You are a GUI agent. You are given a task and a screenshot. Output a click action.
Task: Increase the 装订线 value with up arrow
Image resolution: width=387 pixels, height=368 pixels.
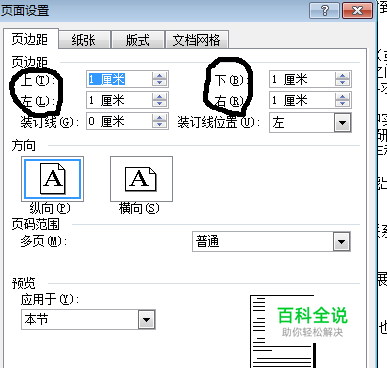(160, 117)
